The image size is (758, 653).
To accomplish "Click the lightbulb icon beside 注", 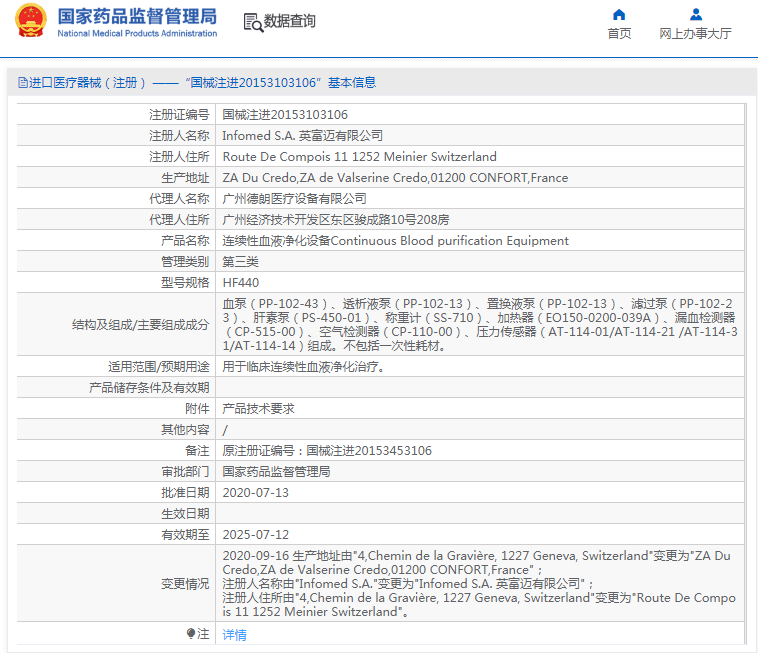I will 191,633.
